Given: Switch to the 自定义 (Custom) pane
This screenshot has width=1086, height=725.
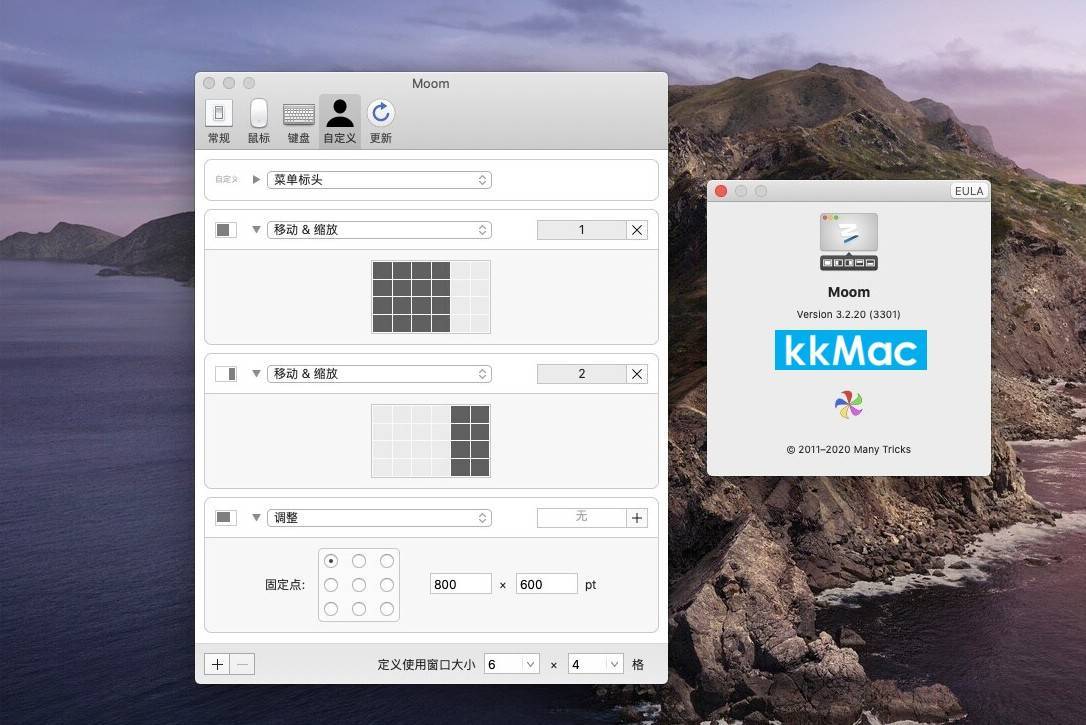Looking at the screenshot, I should click(x=339, y=118).
